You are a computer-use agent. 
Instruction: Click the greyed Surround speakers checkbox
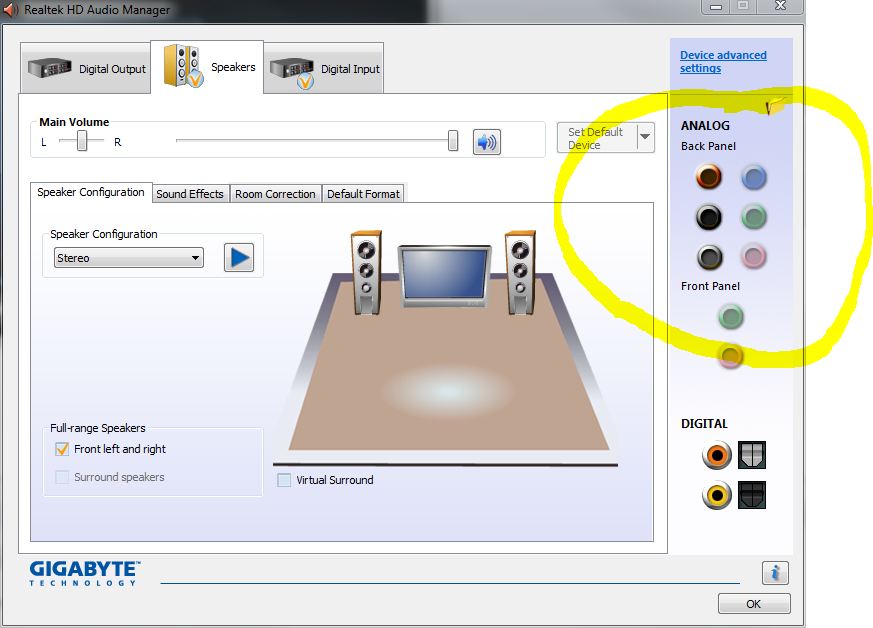pyautogui.click(x=62, y=477)
